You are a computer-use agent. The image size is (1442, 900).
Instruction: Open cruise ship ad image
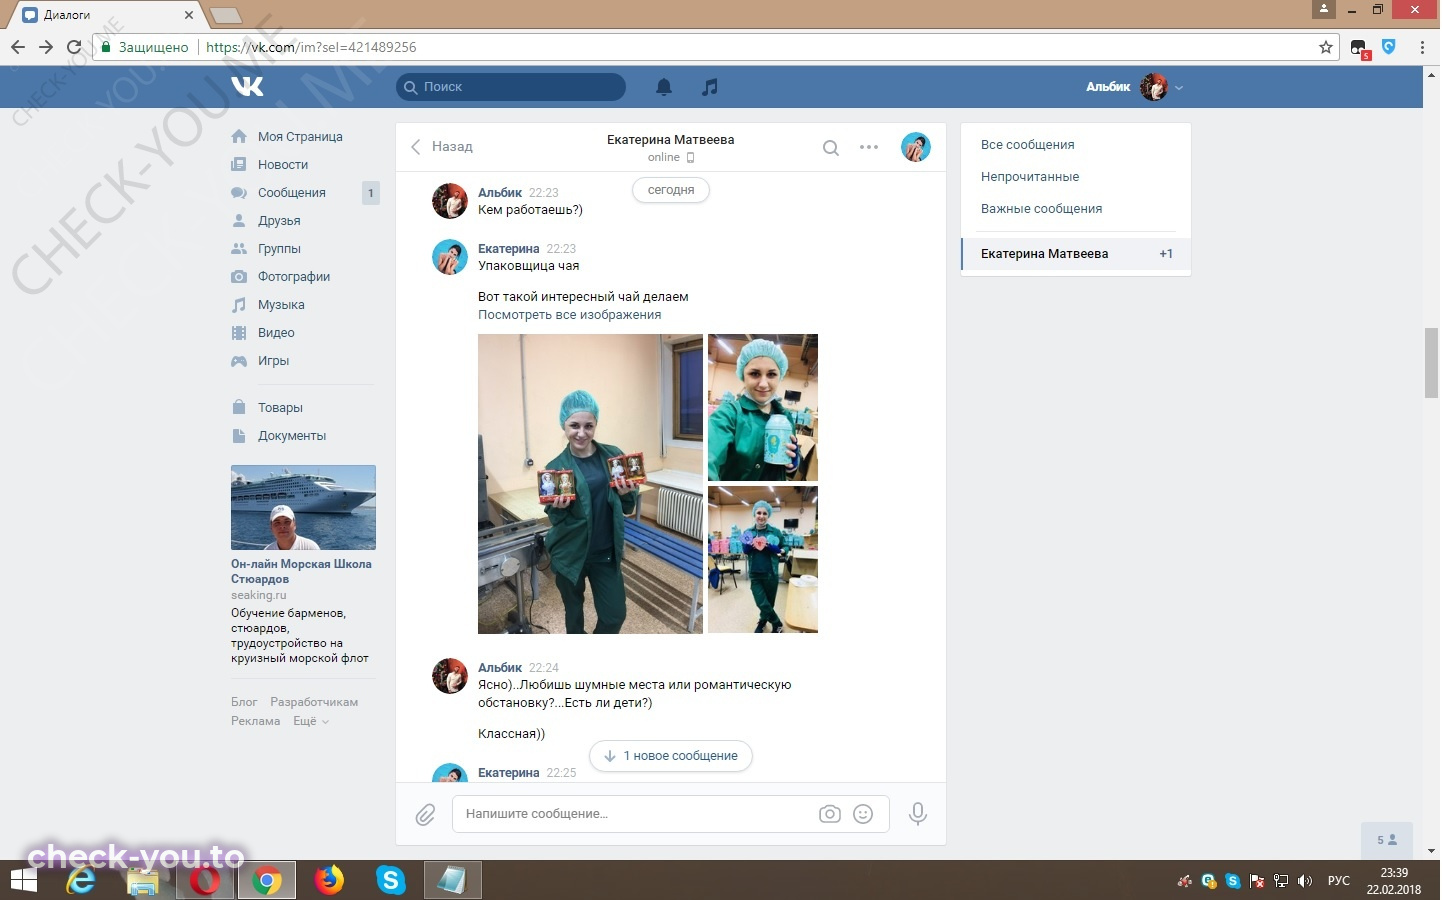(303, 507)
